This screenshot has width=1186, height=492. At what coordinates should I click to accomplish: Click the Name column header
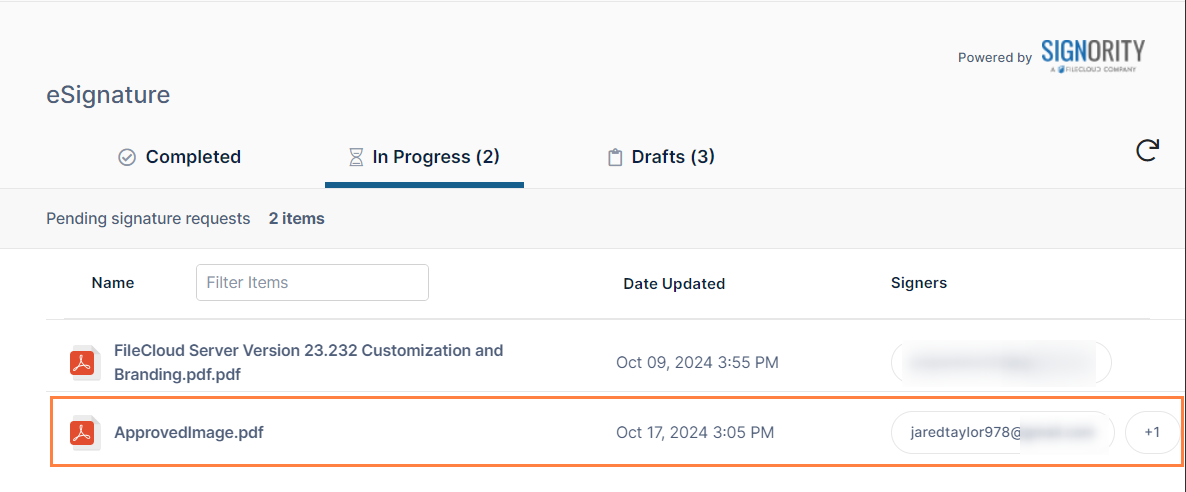point(113,283)
